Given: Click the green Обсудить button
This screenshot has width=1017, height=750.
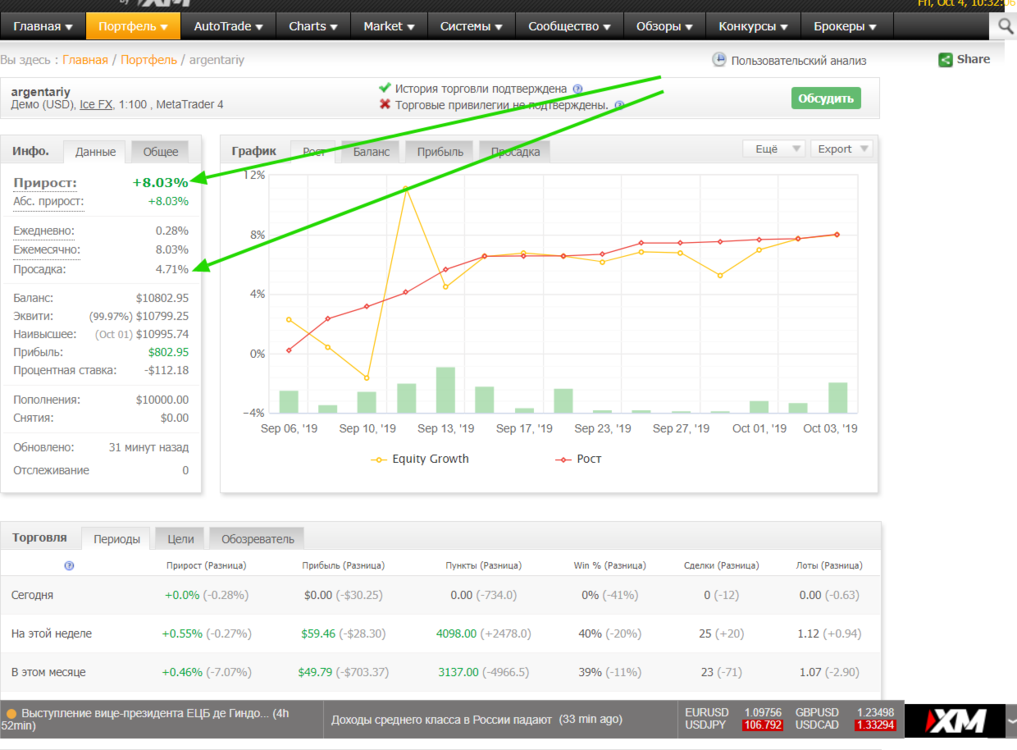Looking at the screenshot, I should coord(826,99).
